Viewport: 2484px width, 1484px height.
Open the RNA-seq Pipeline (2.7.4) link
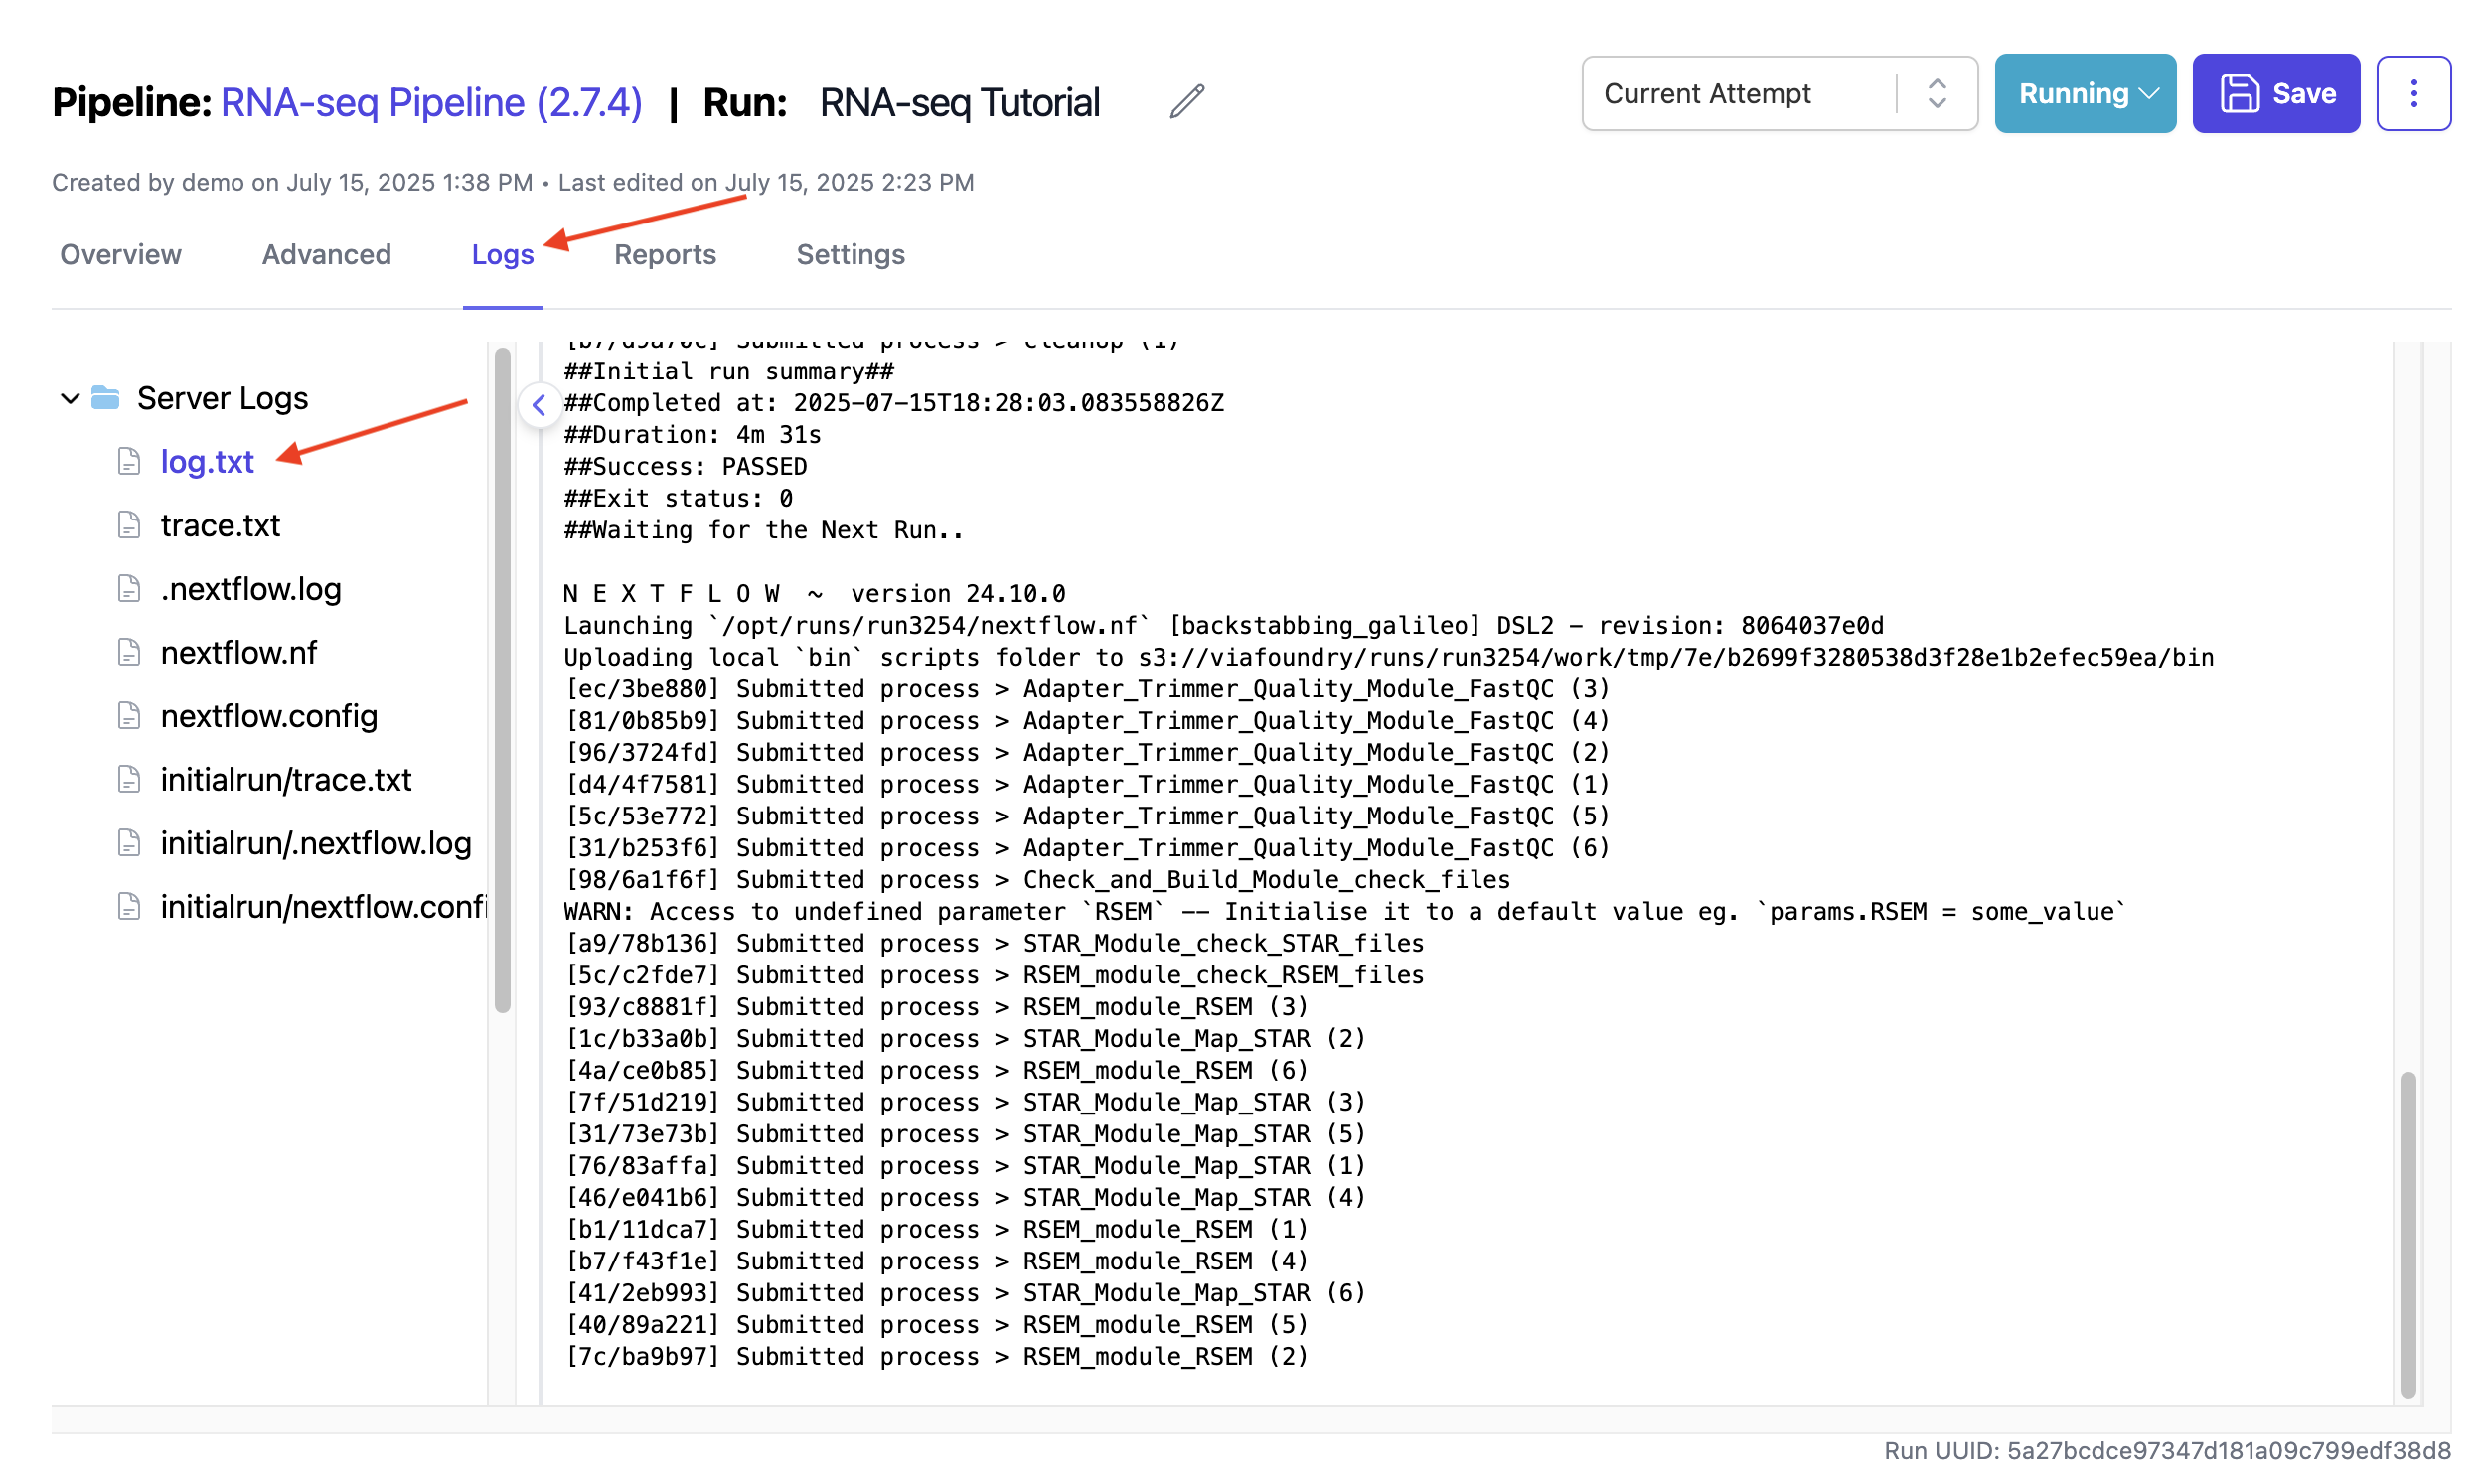pos(432,102)
